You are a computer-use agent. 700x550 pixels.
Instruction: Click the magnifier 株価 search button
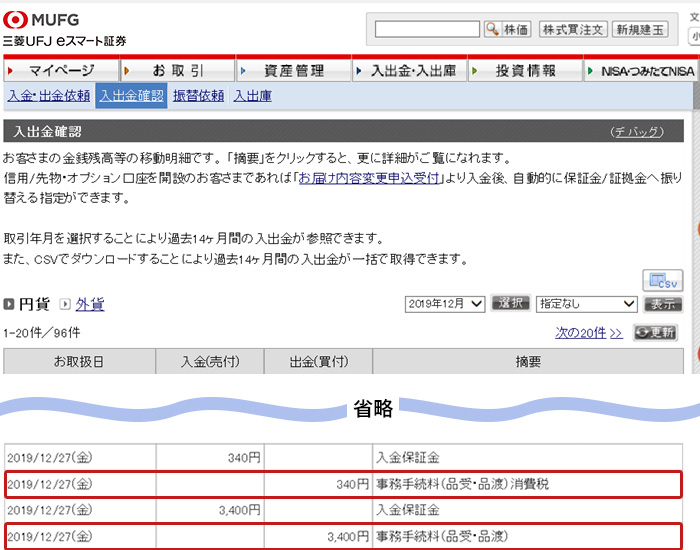point(507,29)
